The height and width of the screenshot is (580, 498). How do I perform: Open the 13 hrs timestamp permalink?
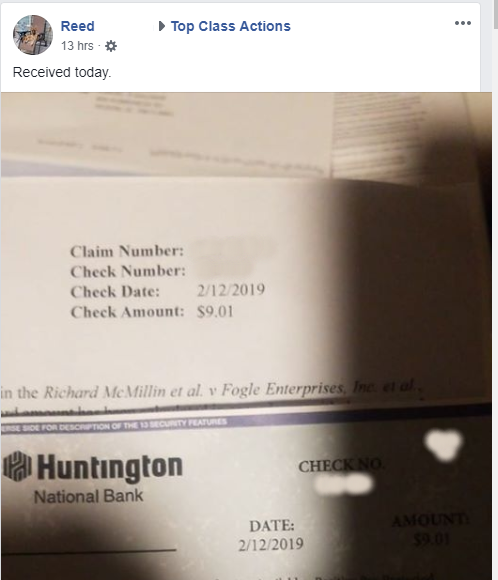pyautogui.click(x=77, y=46)
